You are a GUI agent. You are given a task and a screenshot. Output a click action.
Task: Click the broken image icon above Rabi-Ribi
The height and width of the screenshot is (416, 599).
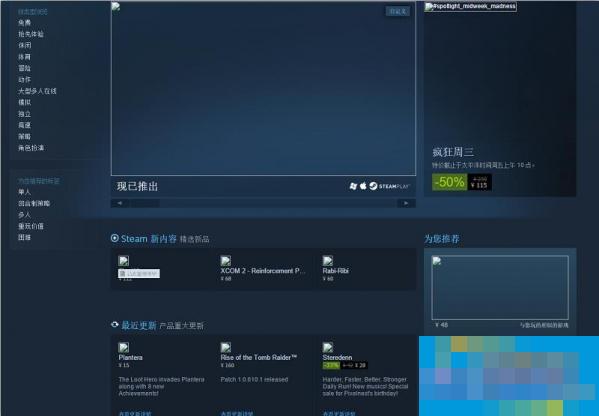pos(328,261)
